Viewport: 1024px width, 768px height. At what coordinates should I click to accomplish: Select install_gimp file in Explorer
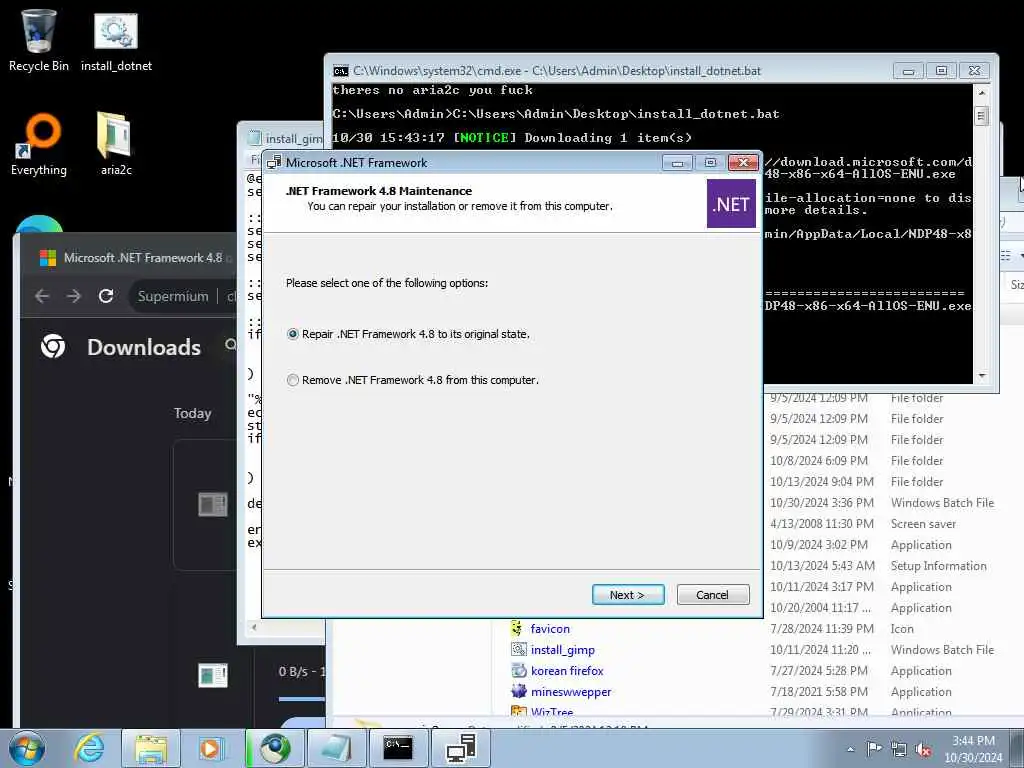coord(562,650)
